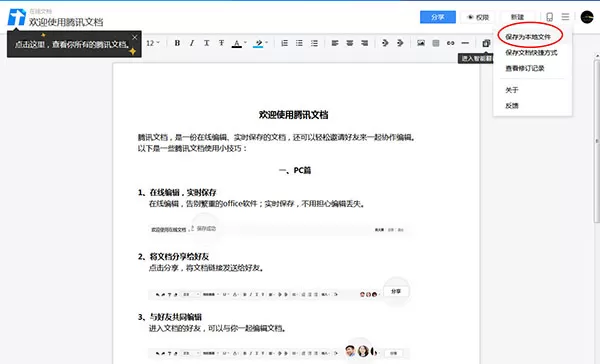The width and height of the screenshot is (600, 364).
Task: Select 查看修订记录 in the dropdown menu
Action: point(525,68)
